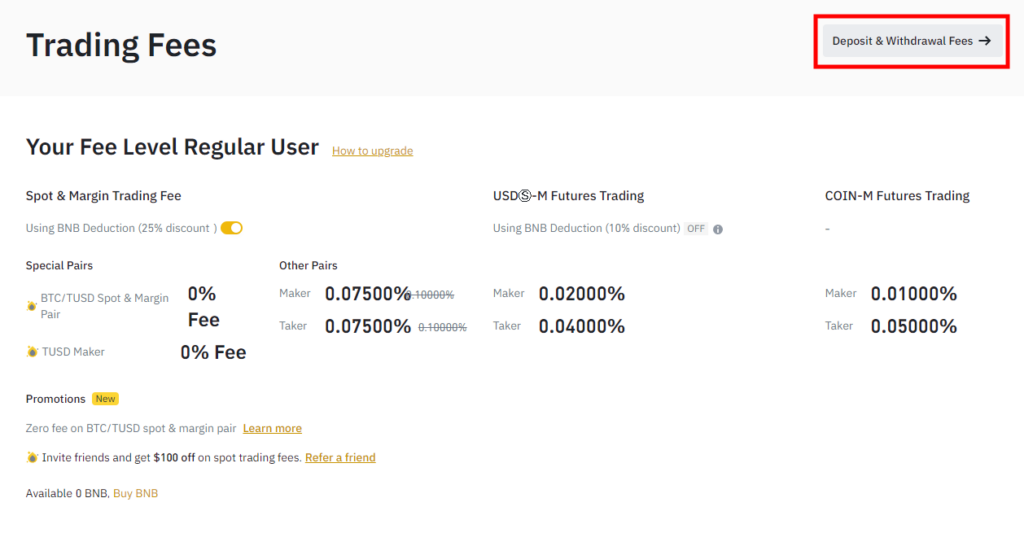Screen dimensions: 1024x533
Task: Click COIN-M Maker fee 0.01000%
Action: (914, 294)
